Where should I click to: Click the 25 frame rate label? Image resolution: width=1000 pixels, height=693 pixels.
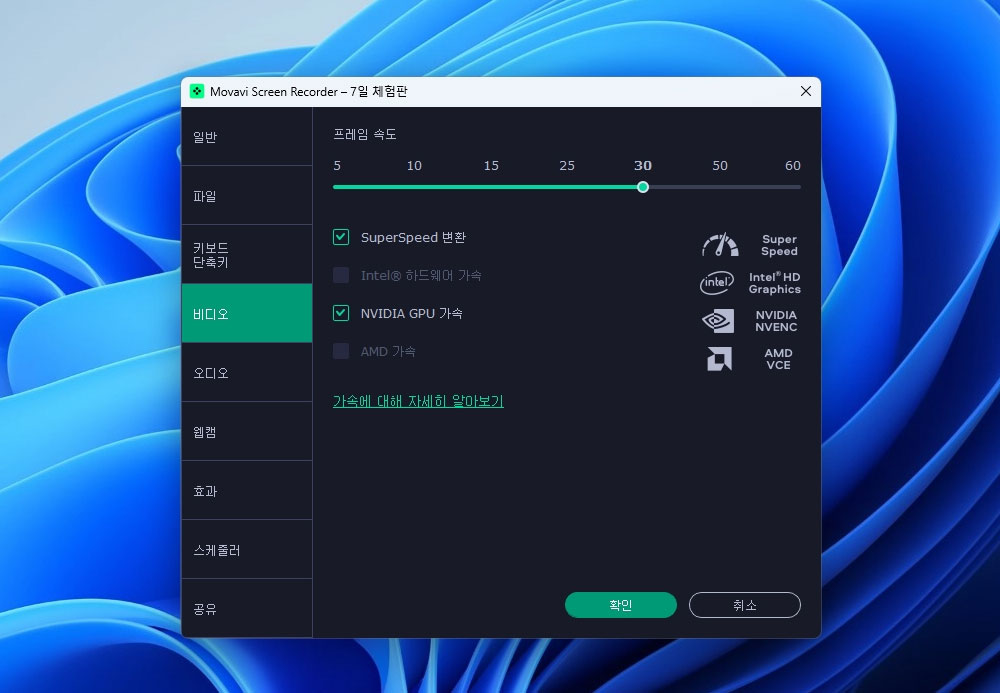coord(567,166)
